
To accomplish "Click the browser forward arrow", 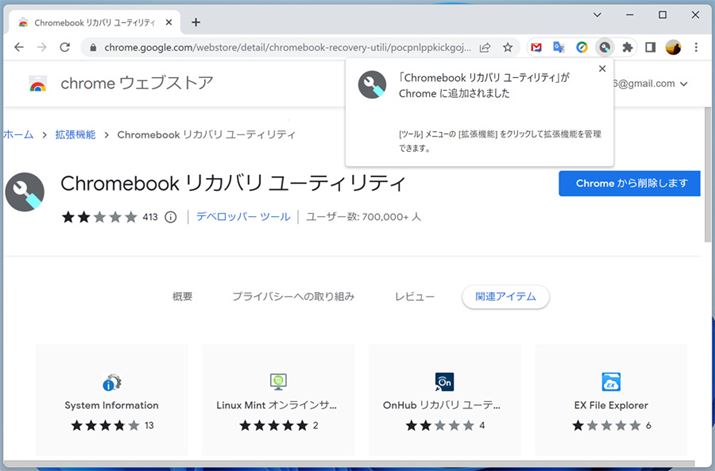I will click(x=41, y=47).
